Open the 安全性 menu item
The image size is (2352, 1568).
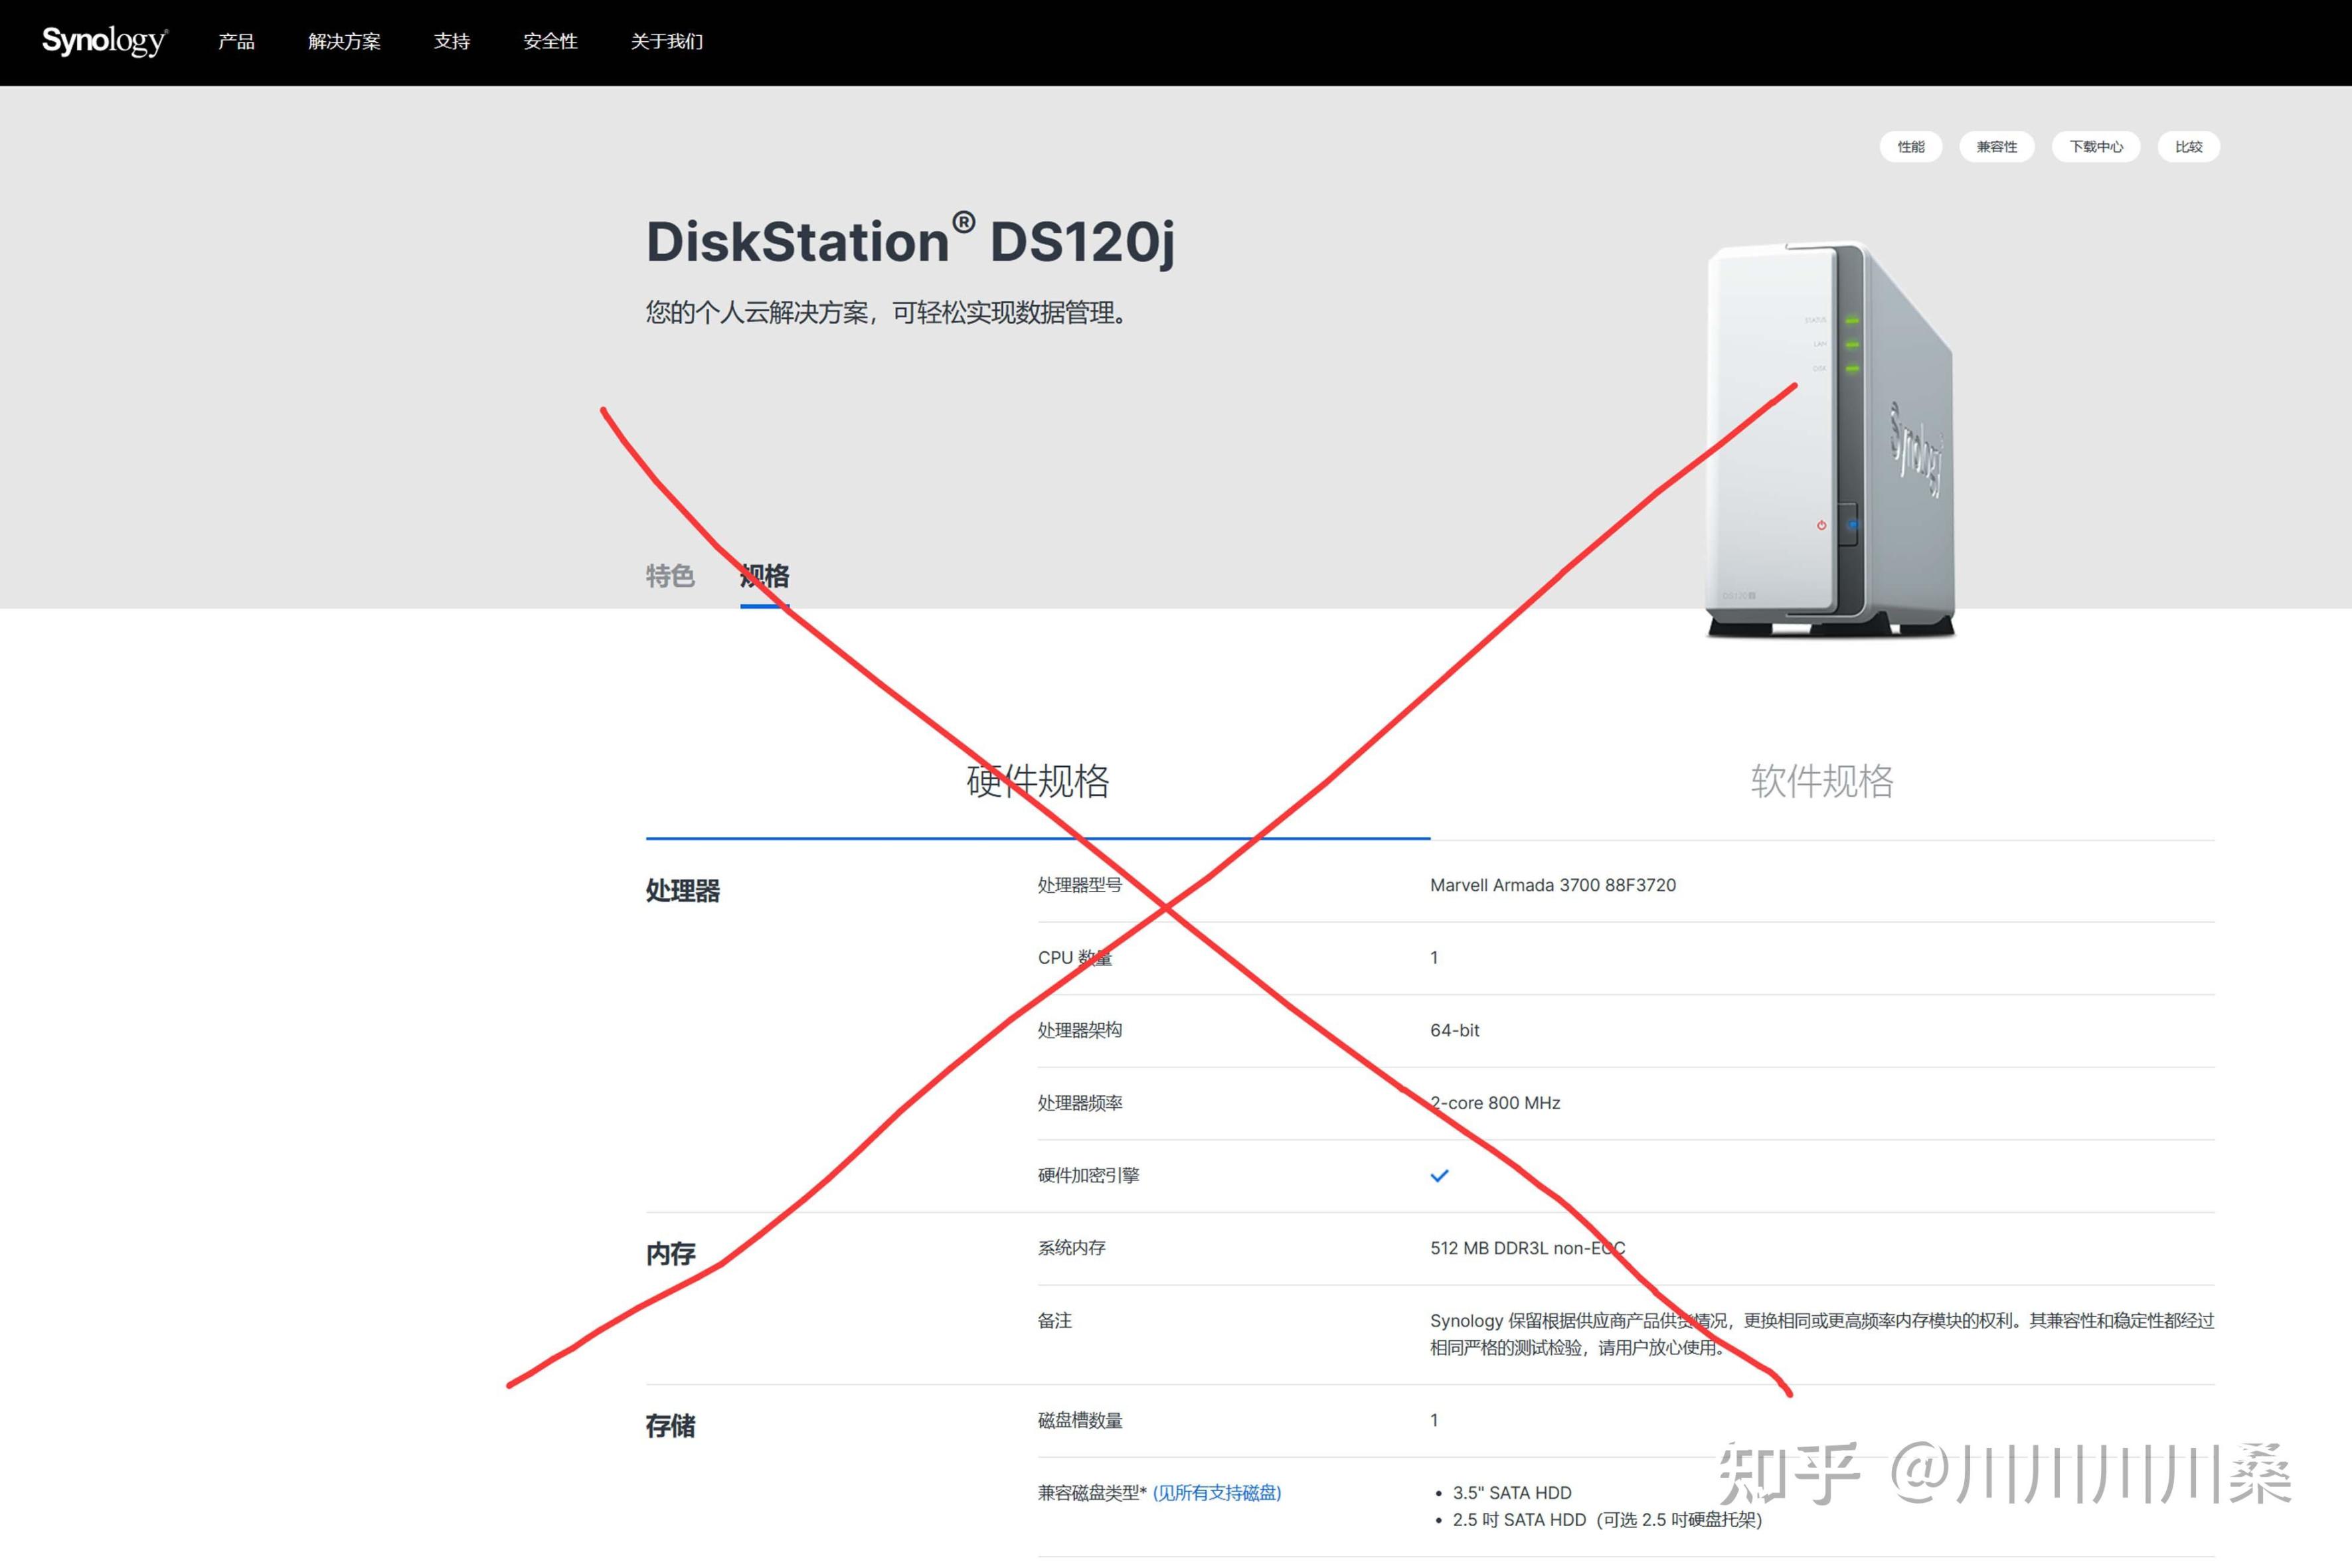click(550, 42)
